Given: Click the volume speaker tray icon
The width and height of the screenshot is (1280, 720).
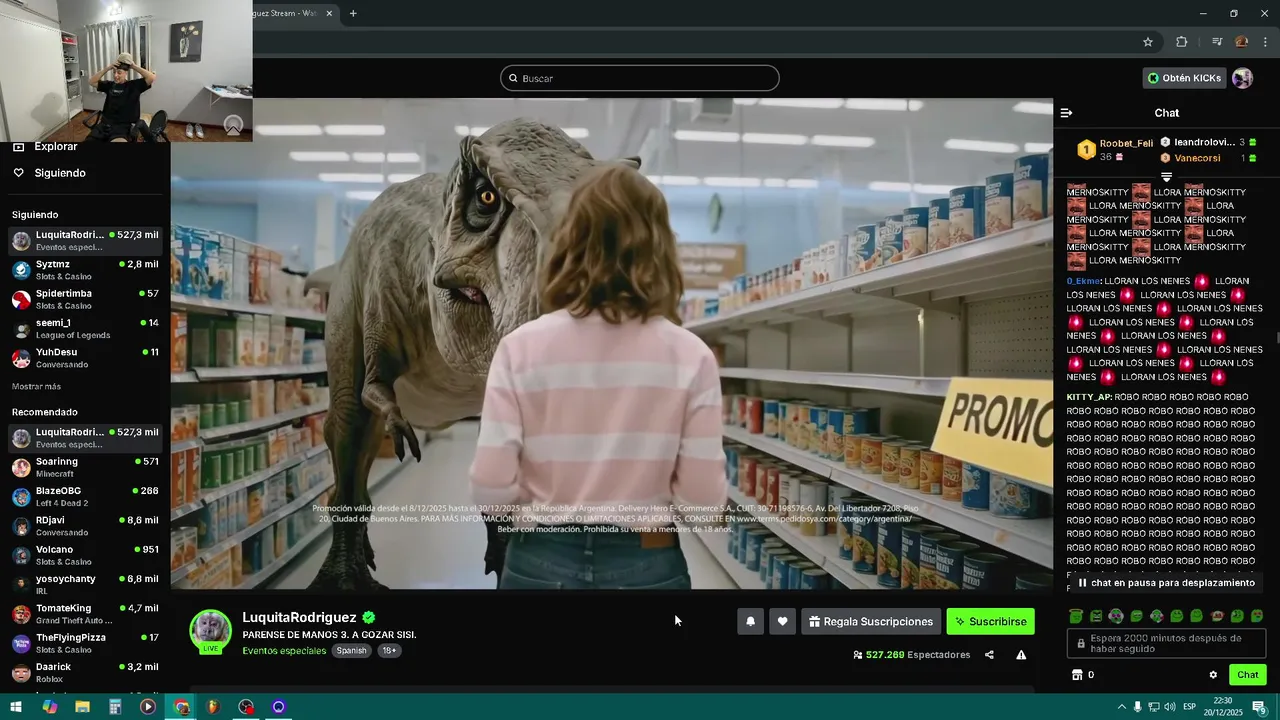Looking at the screenshot, I should [x=1169, y=707].
